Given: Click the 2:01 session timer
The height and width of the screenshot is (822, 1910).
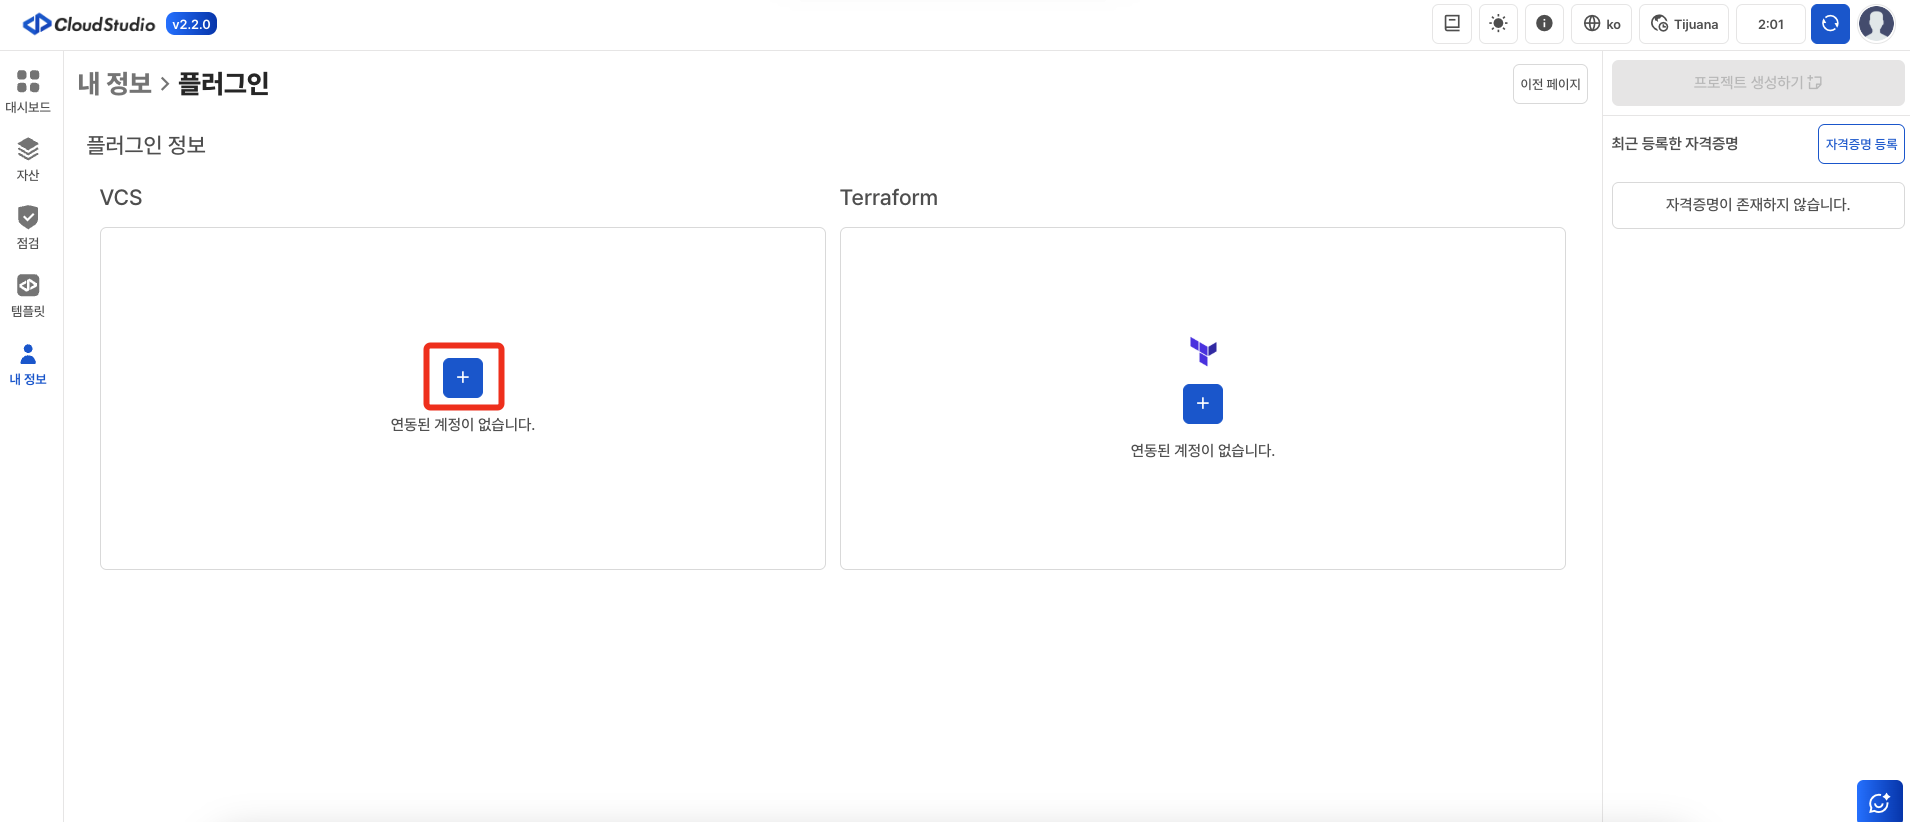Looking at the screenshot, I should coord(1770,24).
